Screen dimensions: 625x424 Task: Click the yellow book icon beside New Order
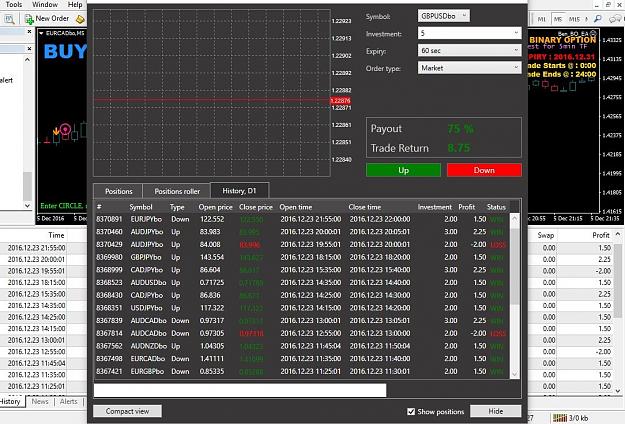pyautogui.click(x=80, y=19)
